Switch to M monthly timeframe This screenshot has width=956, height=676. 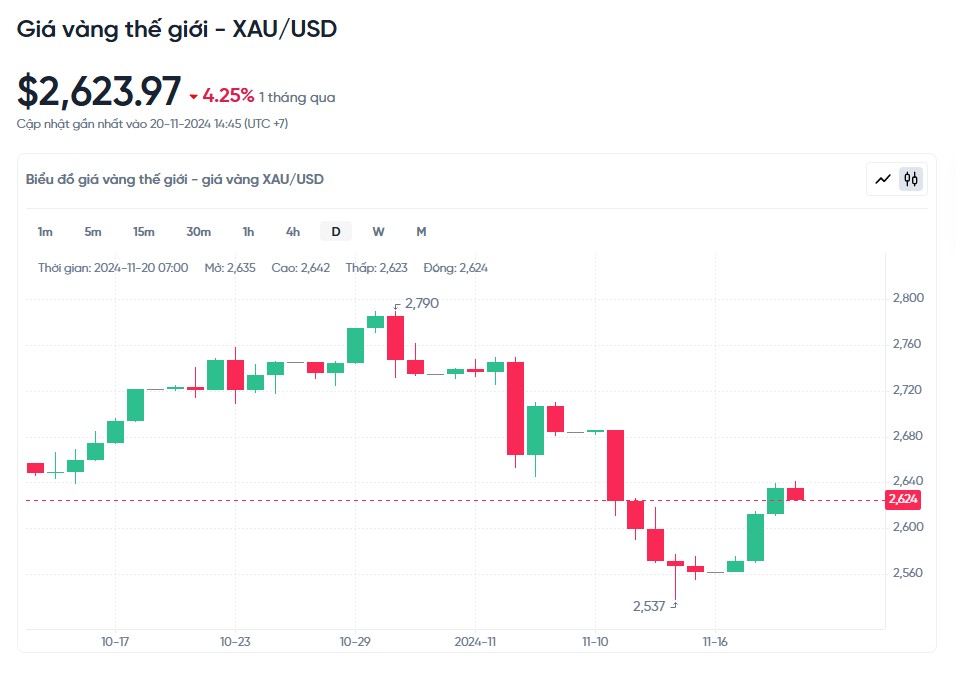click(x=421, y=232)
